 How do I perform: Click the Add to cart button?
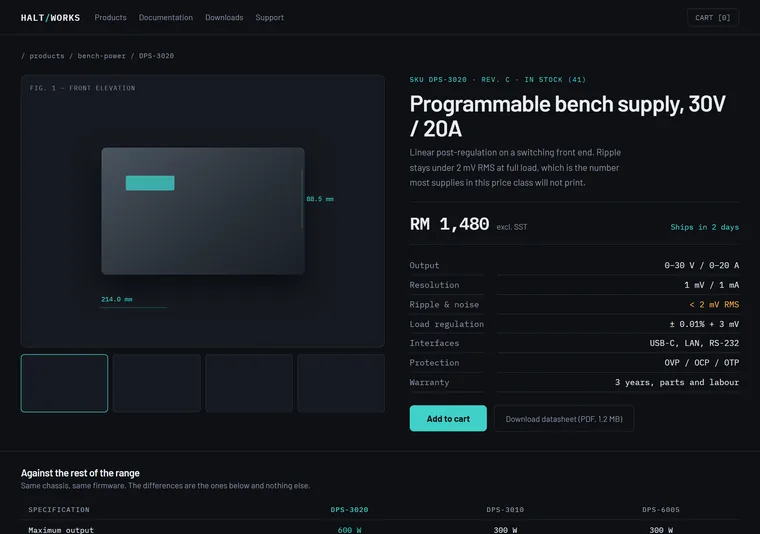pyautogui.click(x=448, y=419)
